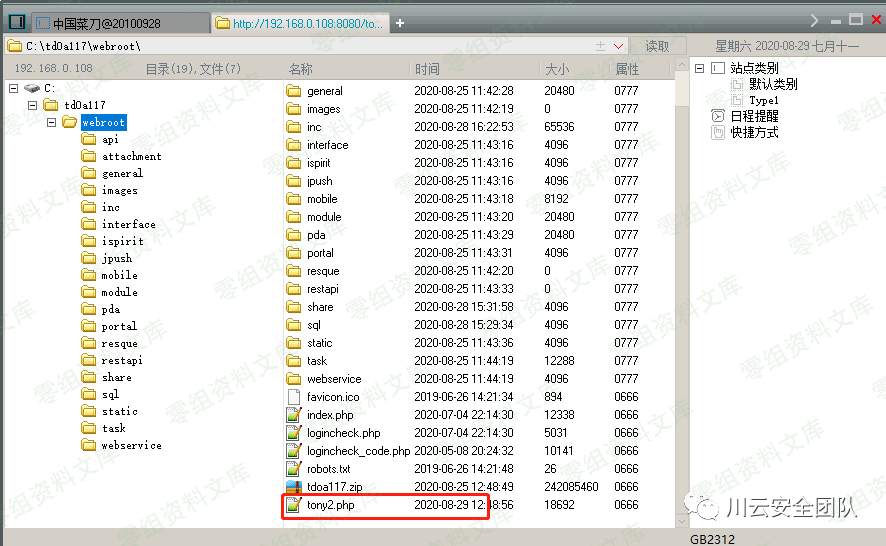886x546 pixels.
Task: Sort file list by 时间 column header
Action: [427, 69]
